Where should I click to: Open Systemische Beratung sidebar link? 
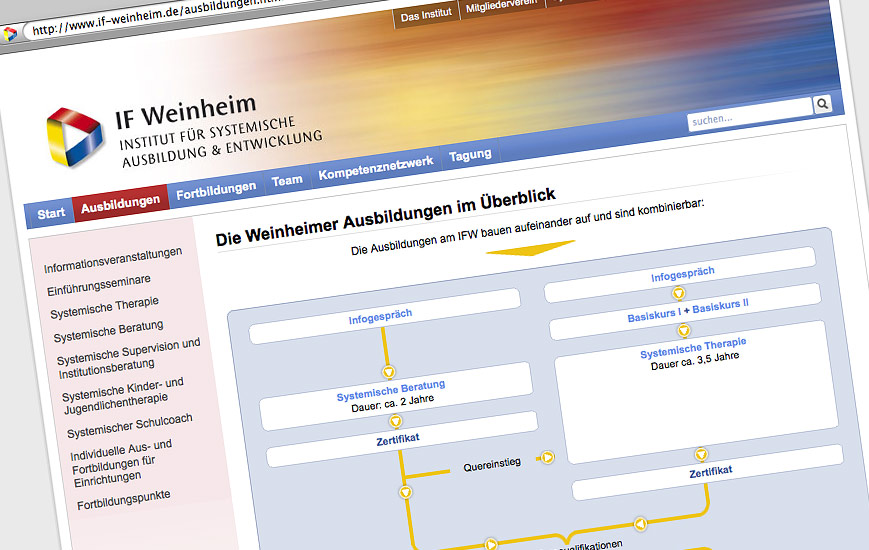109,330
